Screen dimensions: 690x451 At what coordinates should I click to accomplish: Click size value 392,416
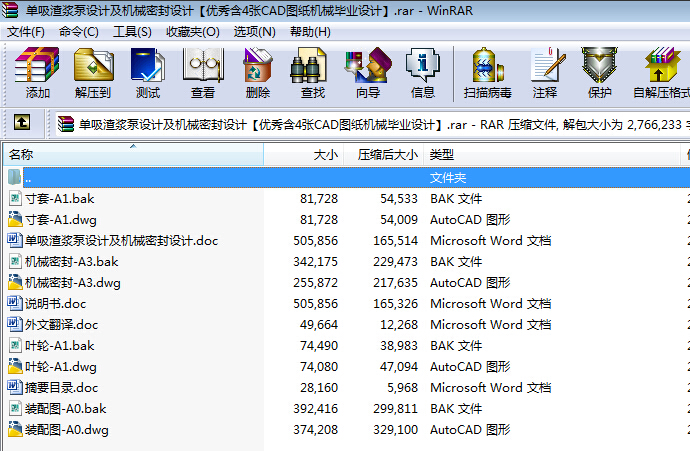316,409
